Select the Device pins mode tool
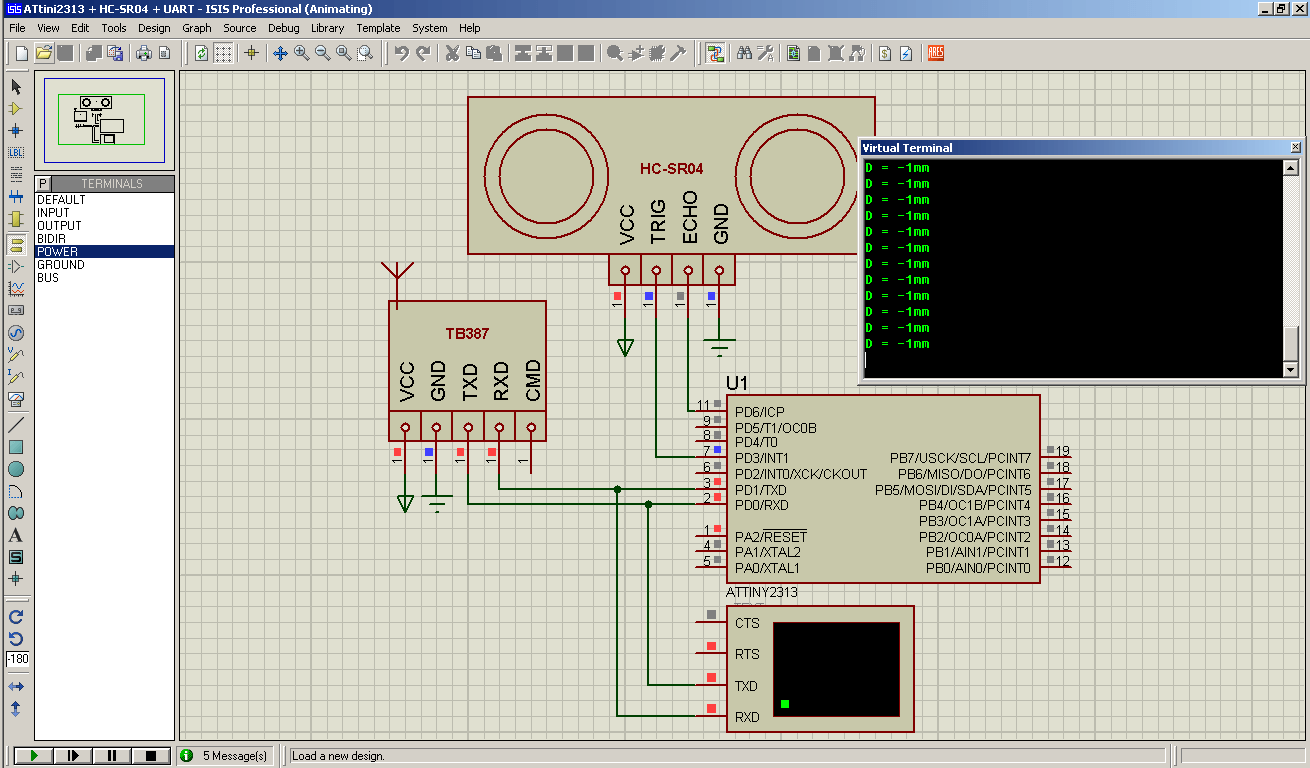Viewport: 1310px width, 768px height. pyautogui.click(x=16, y=267)
